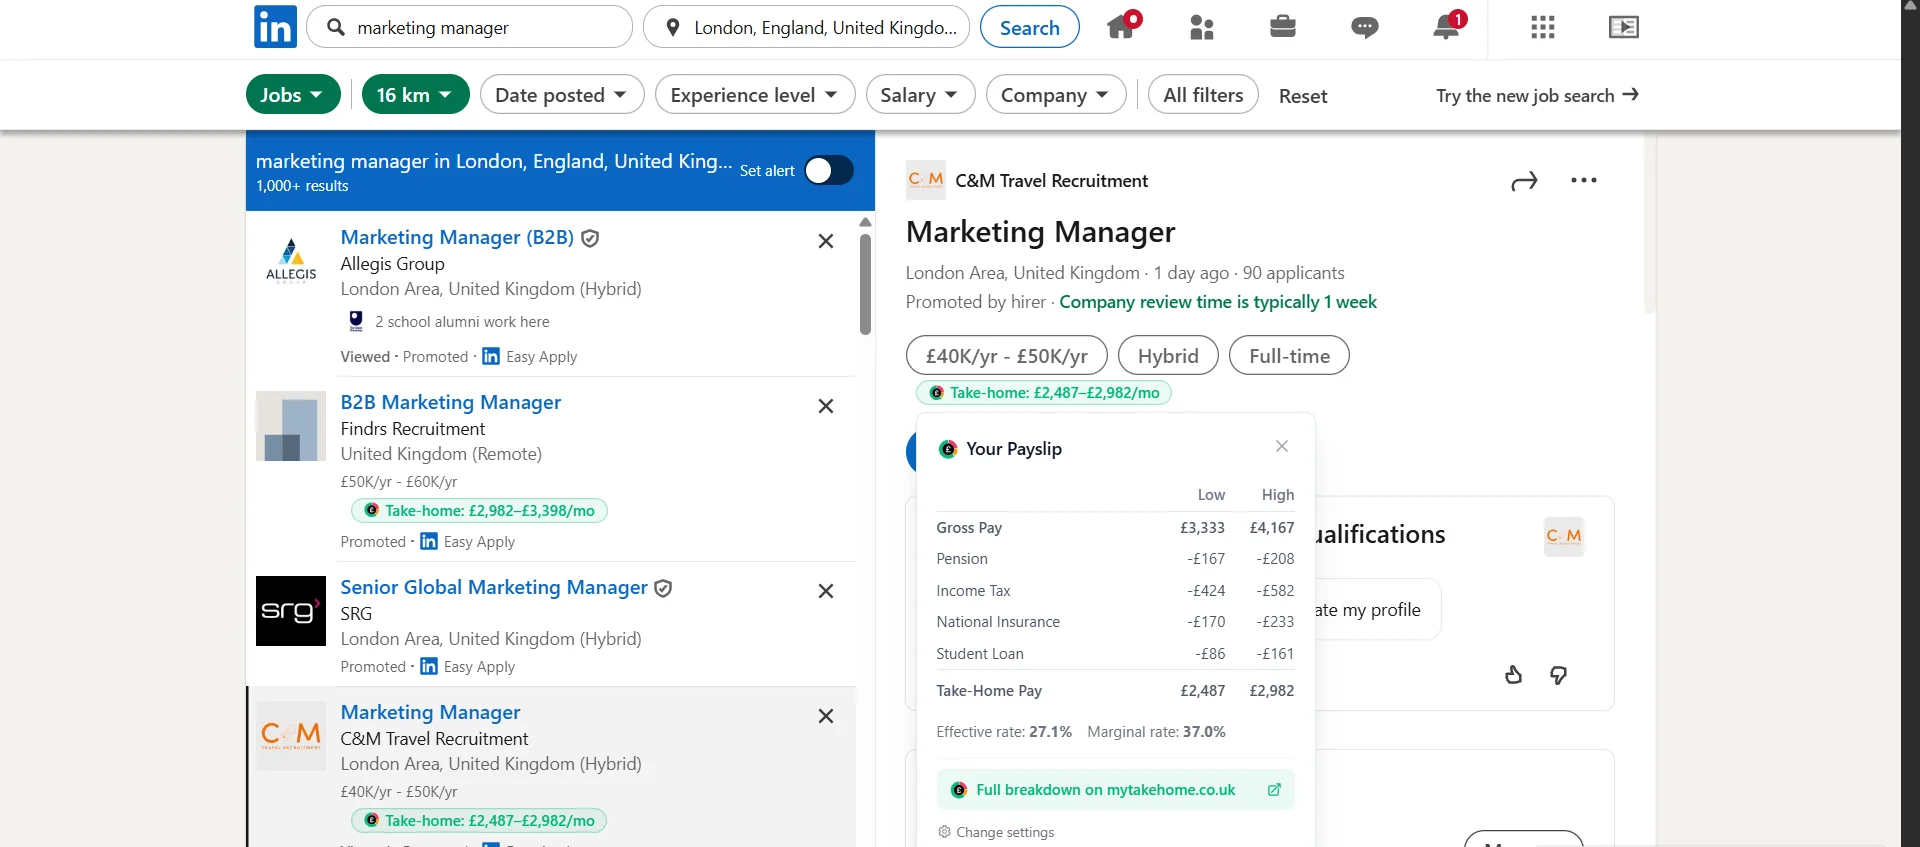The image size is (1920, 847).
Task: Click the verified shield next to Senior Global Marketing Manager
Action: point(663,588)
